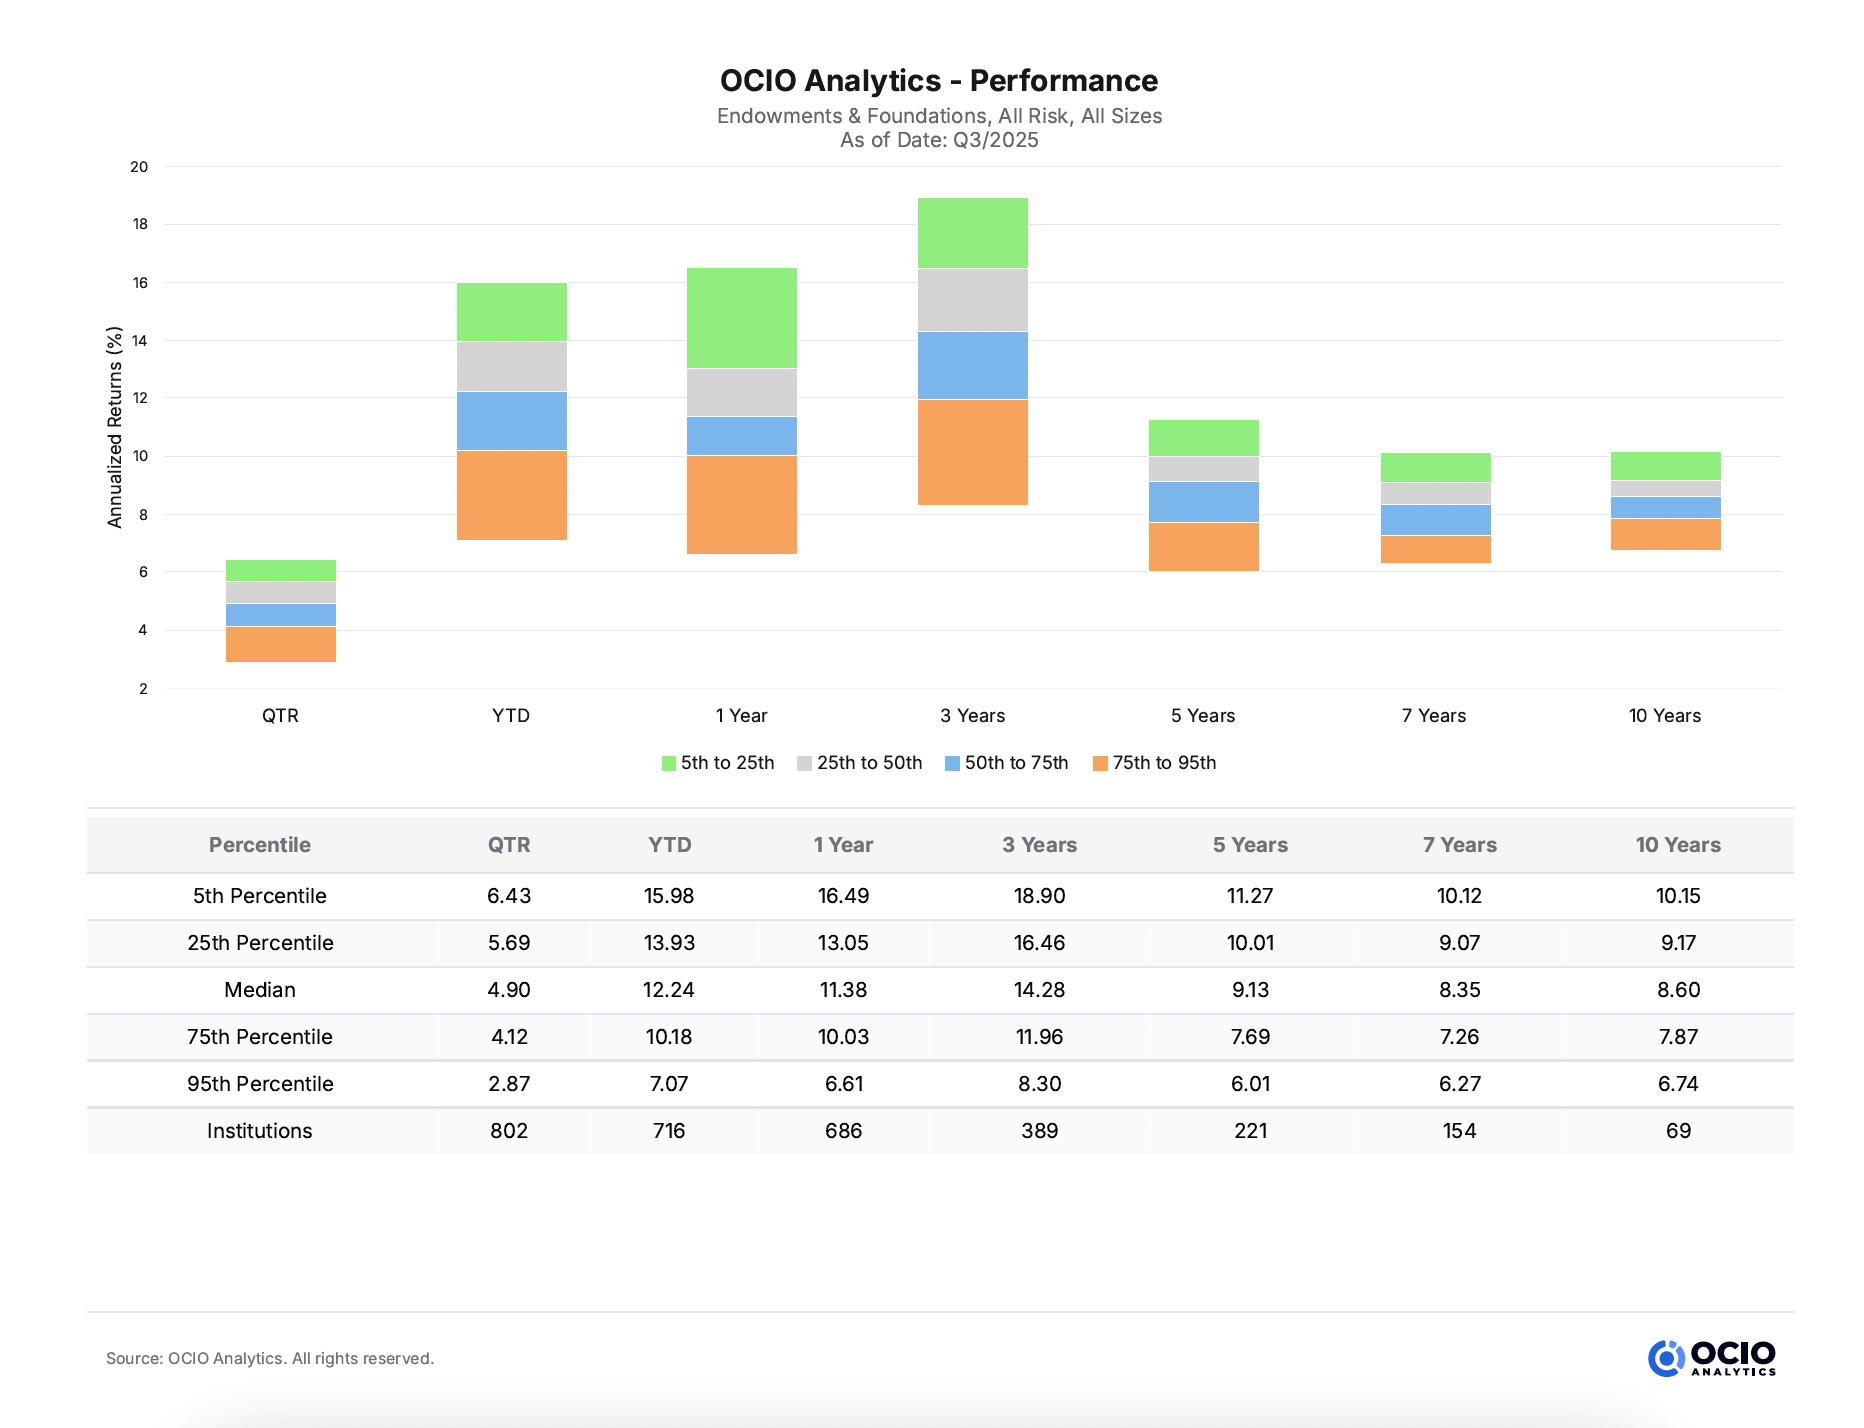Click the 95th Percentile row label

tap(259, 1084)
